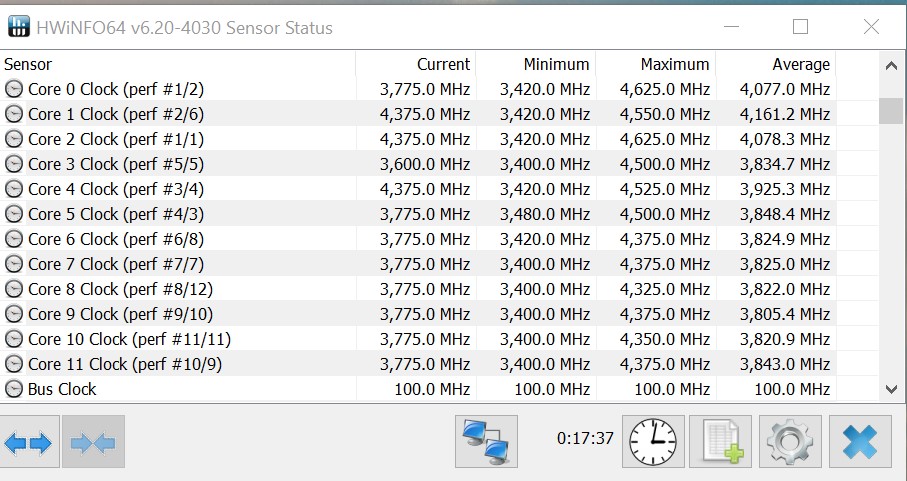The image size is (907, 481).
Task: Click the clock icon beside Bus Clock
Action: click(14, 389)
